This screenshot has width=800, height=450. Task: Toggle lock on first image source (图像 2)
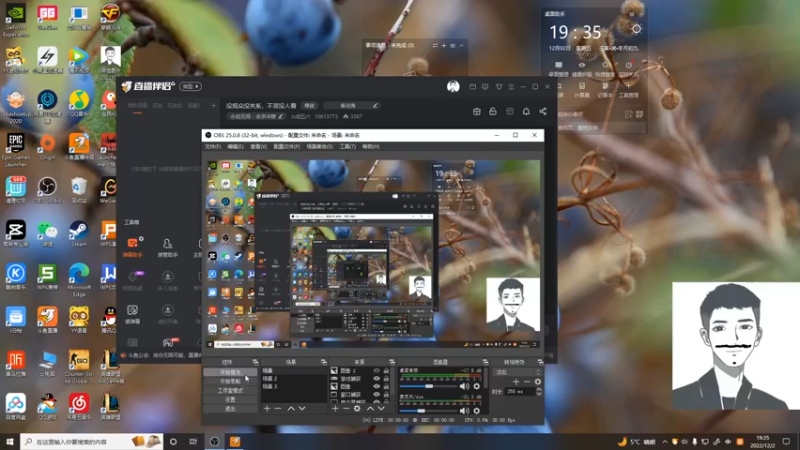click(386, 371)
